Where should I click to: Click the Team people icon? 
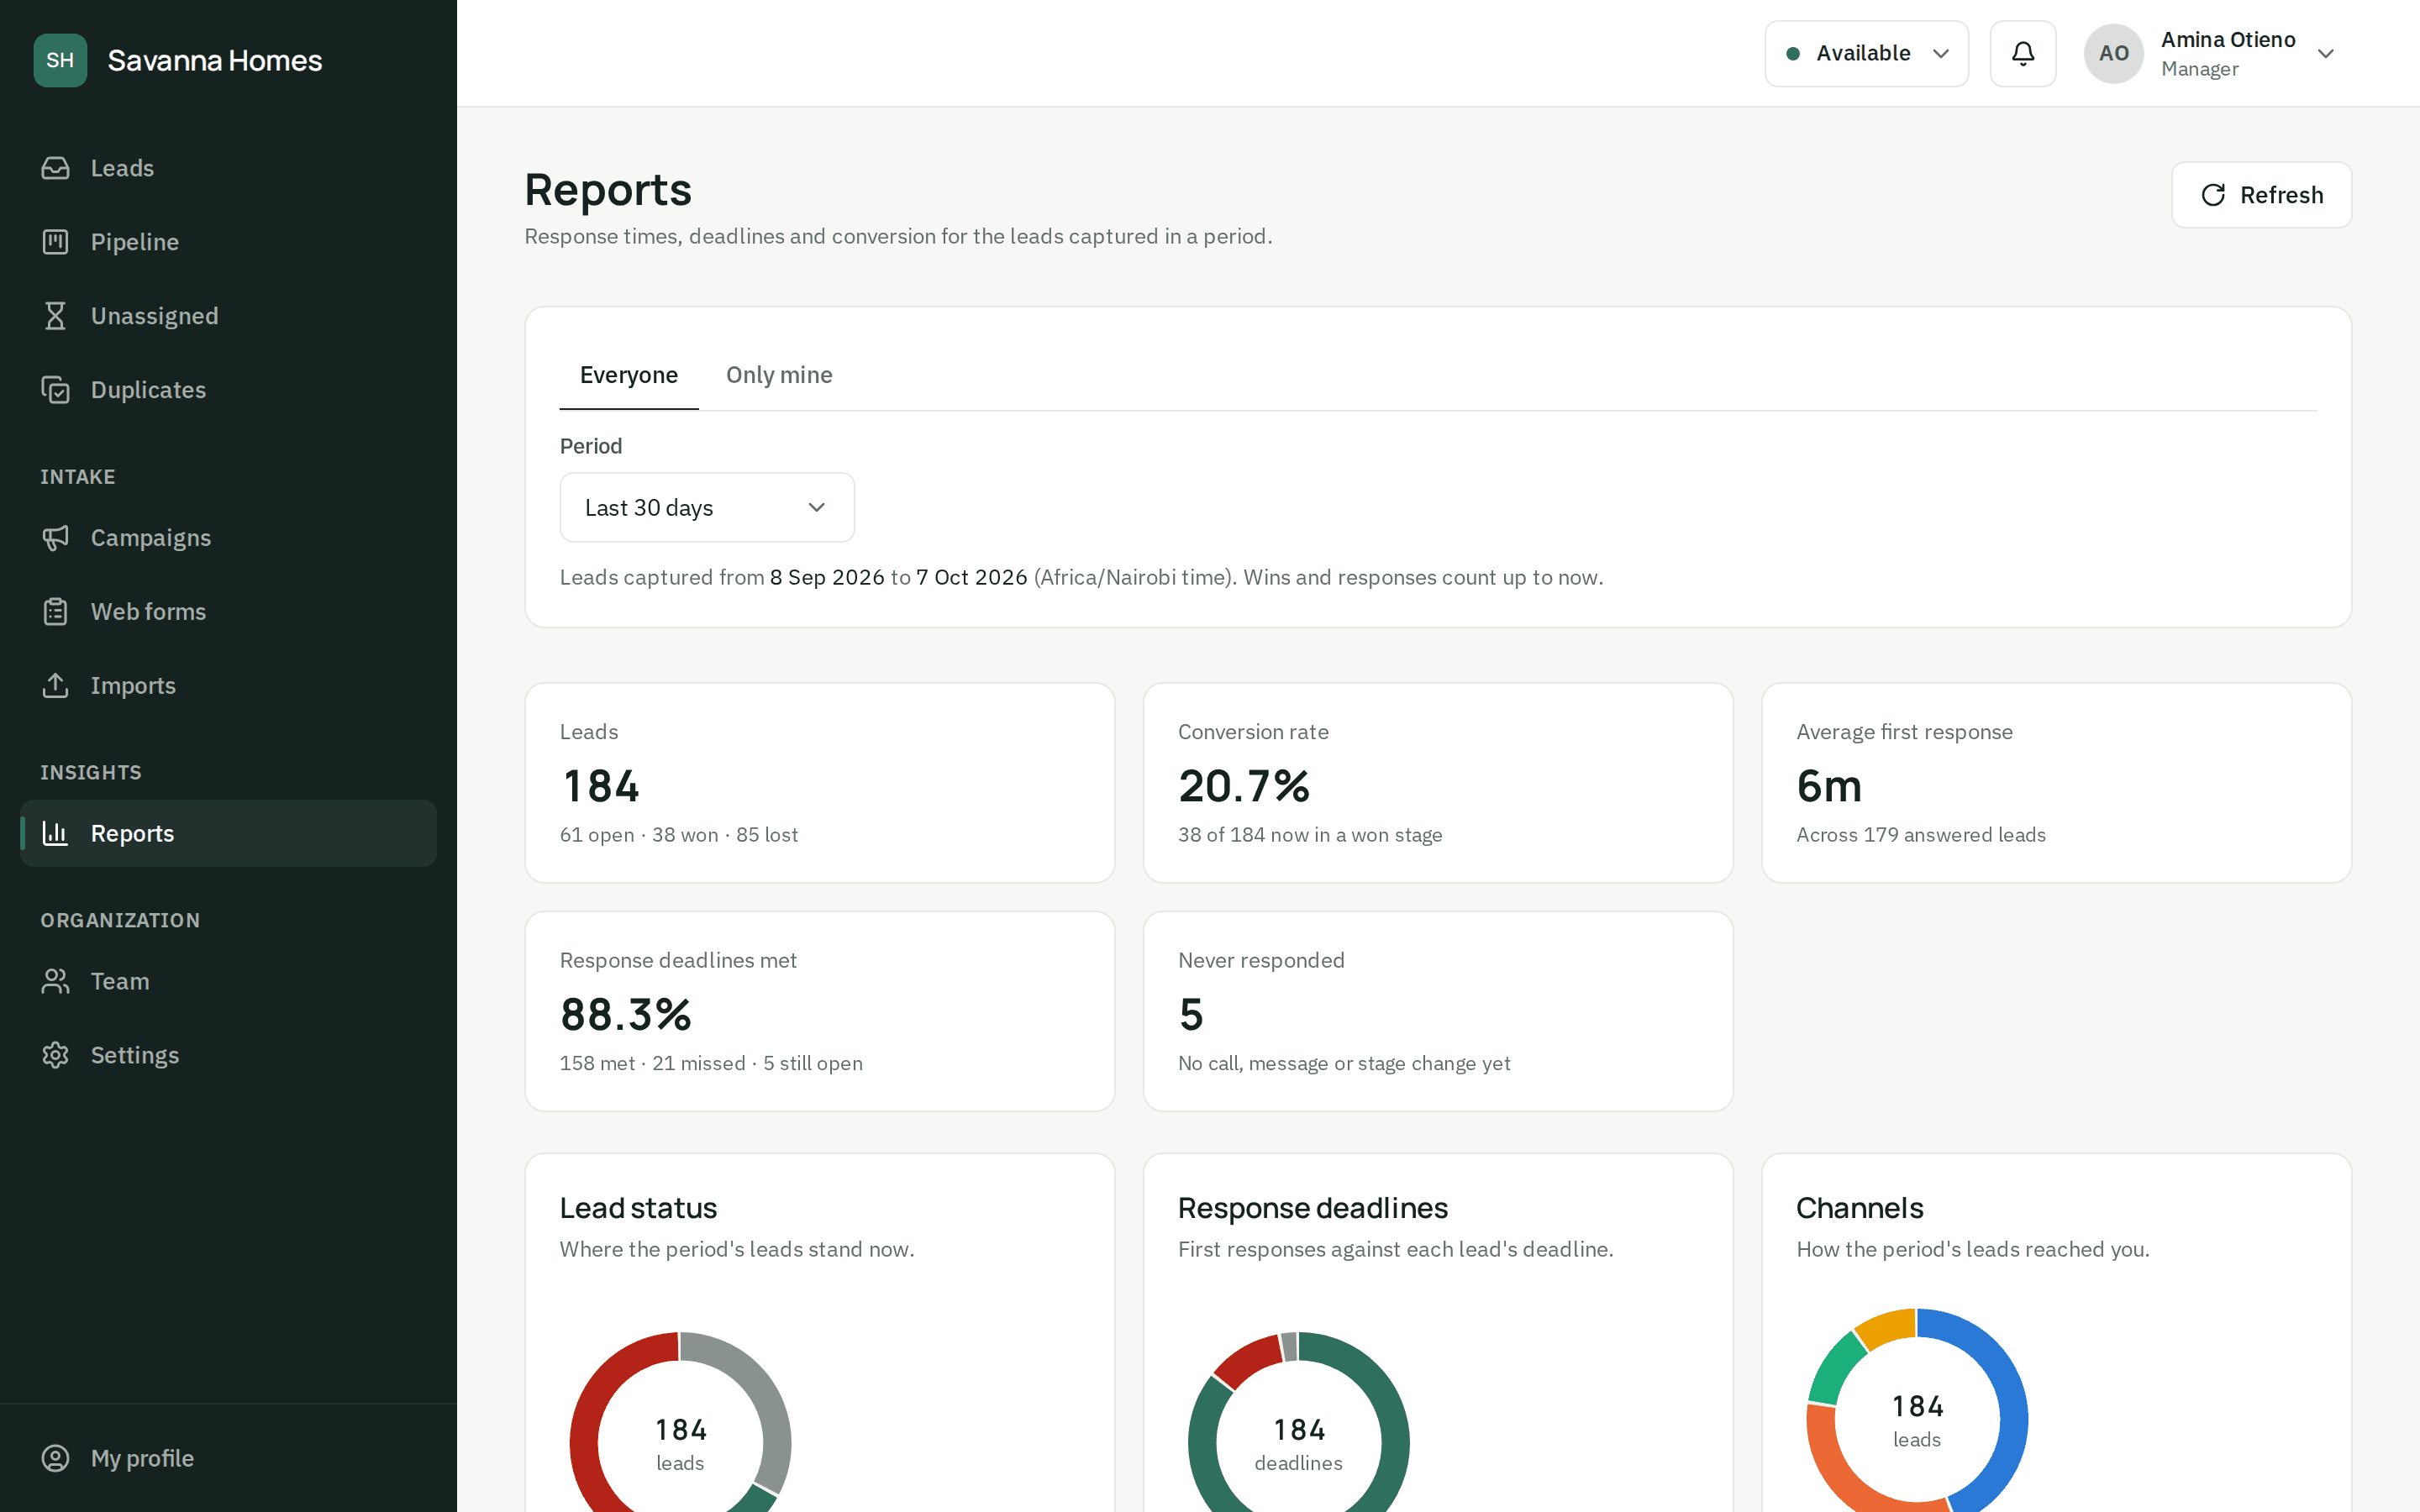(x=55, y=981)
